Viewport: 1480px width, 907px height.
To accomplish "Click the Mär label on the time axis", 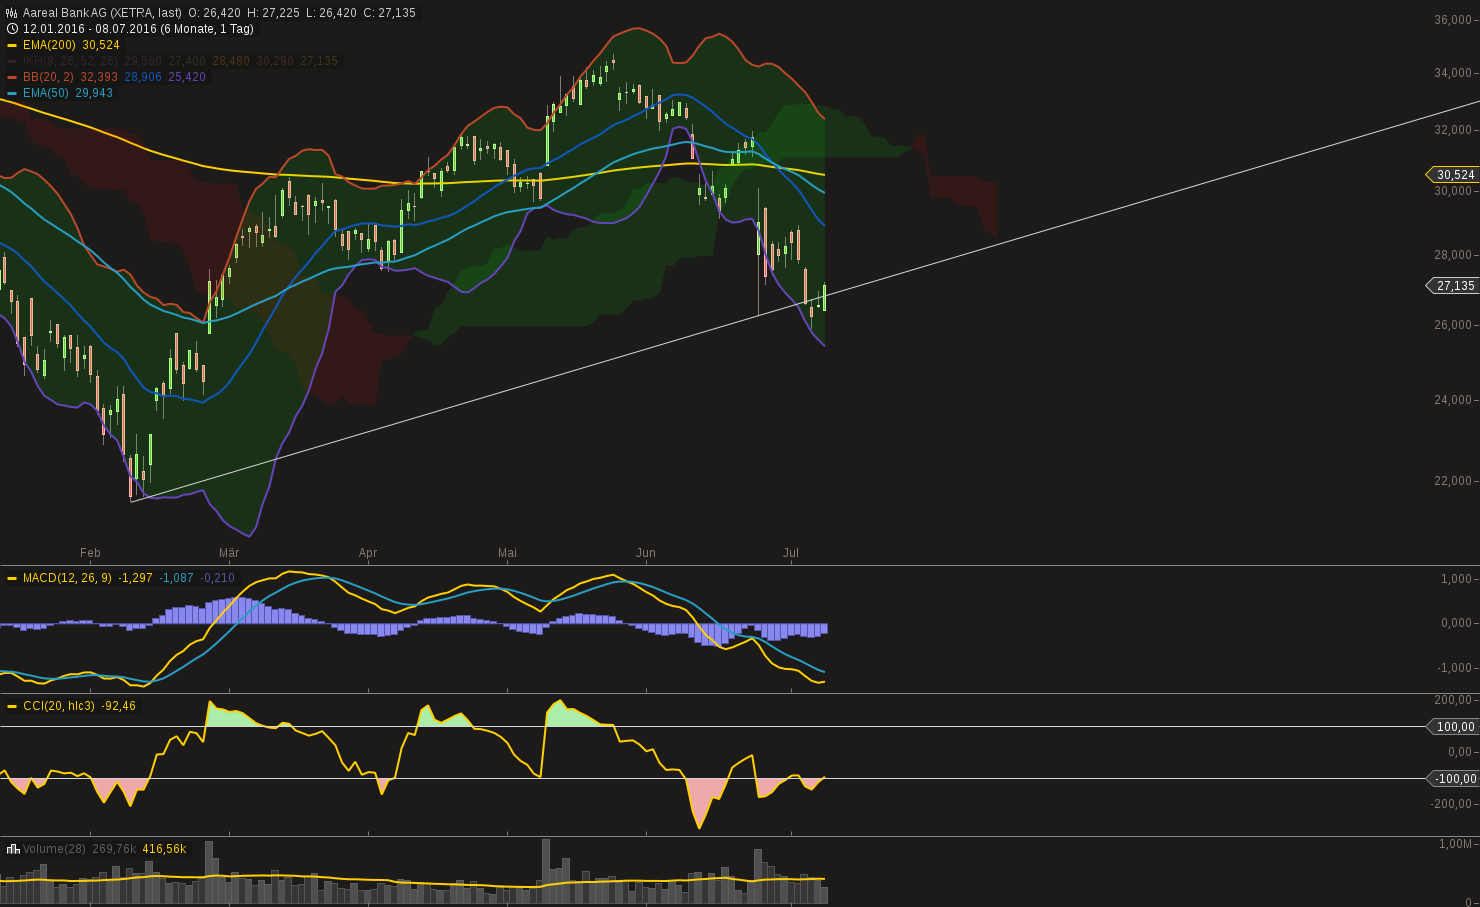I will click(229, 553).
